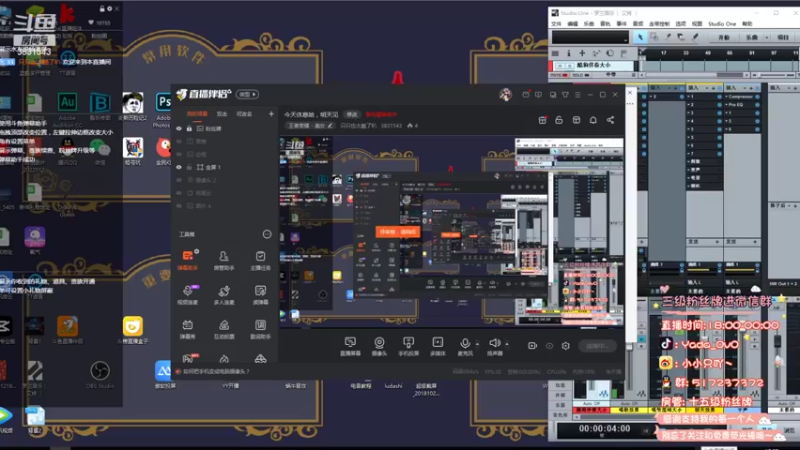The image size is (800, 450).
Task: Click the red track color swatch in Studio One
Action: 551,66
